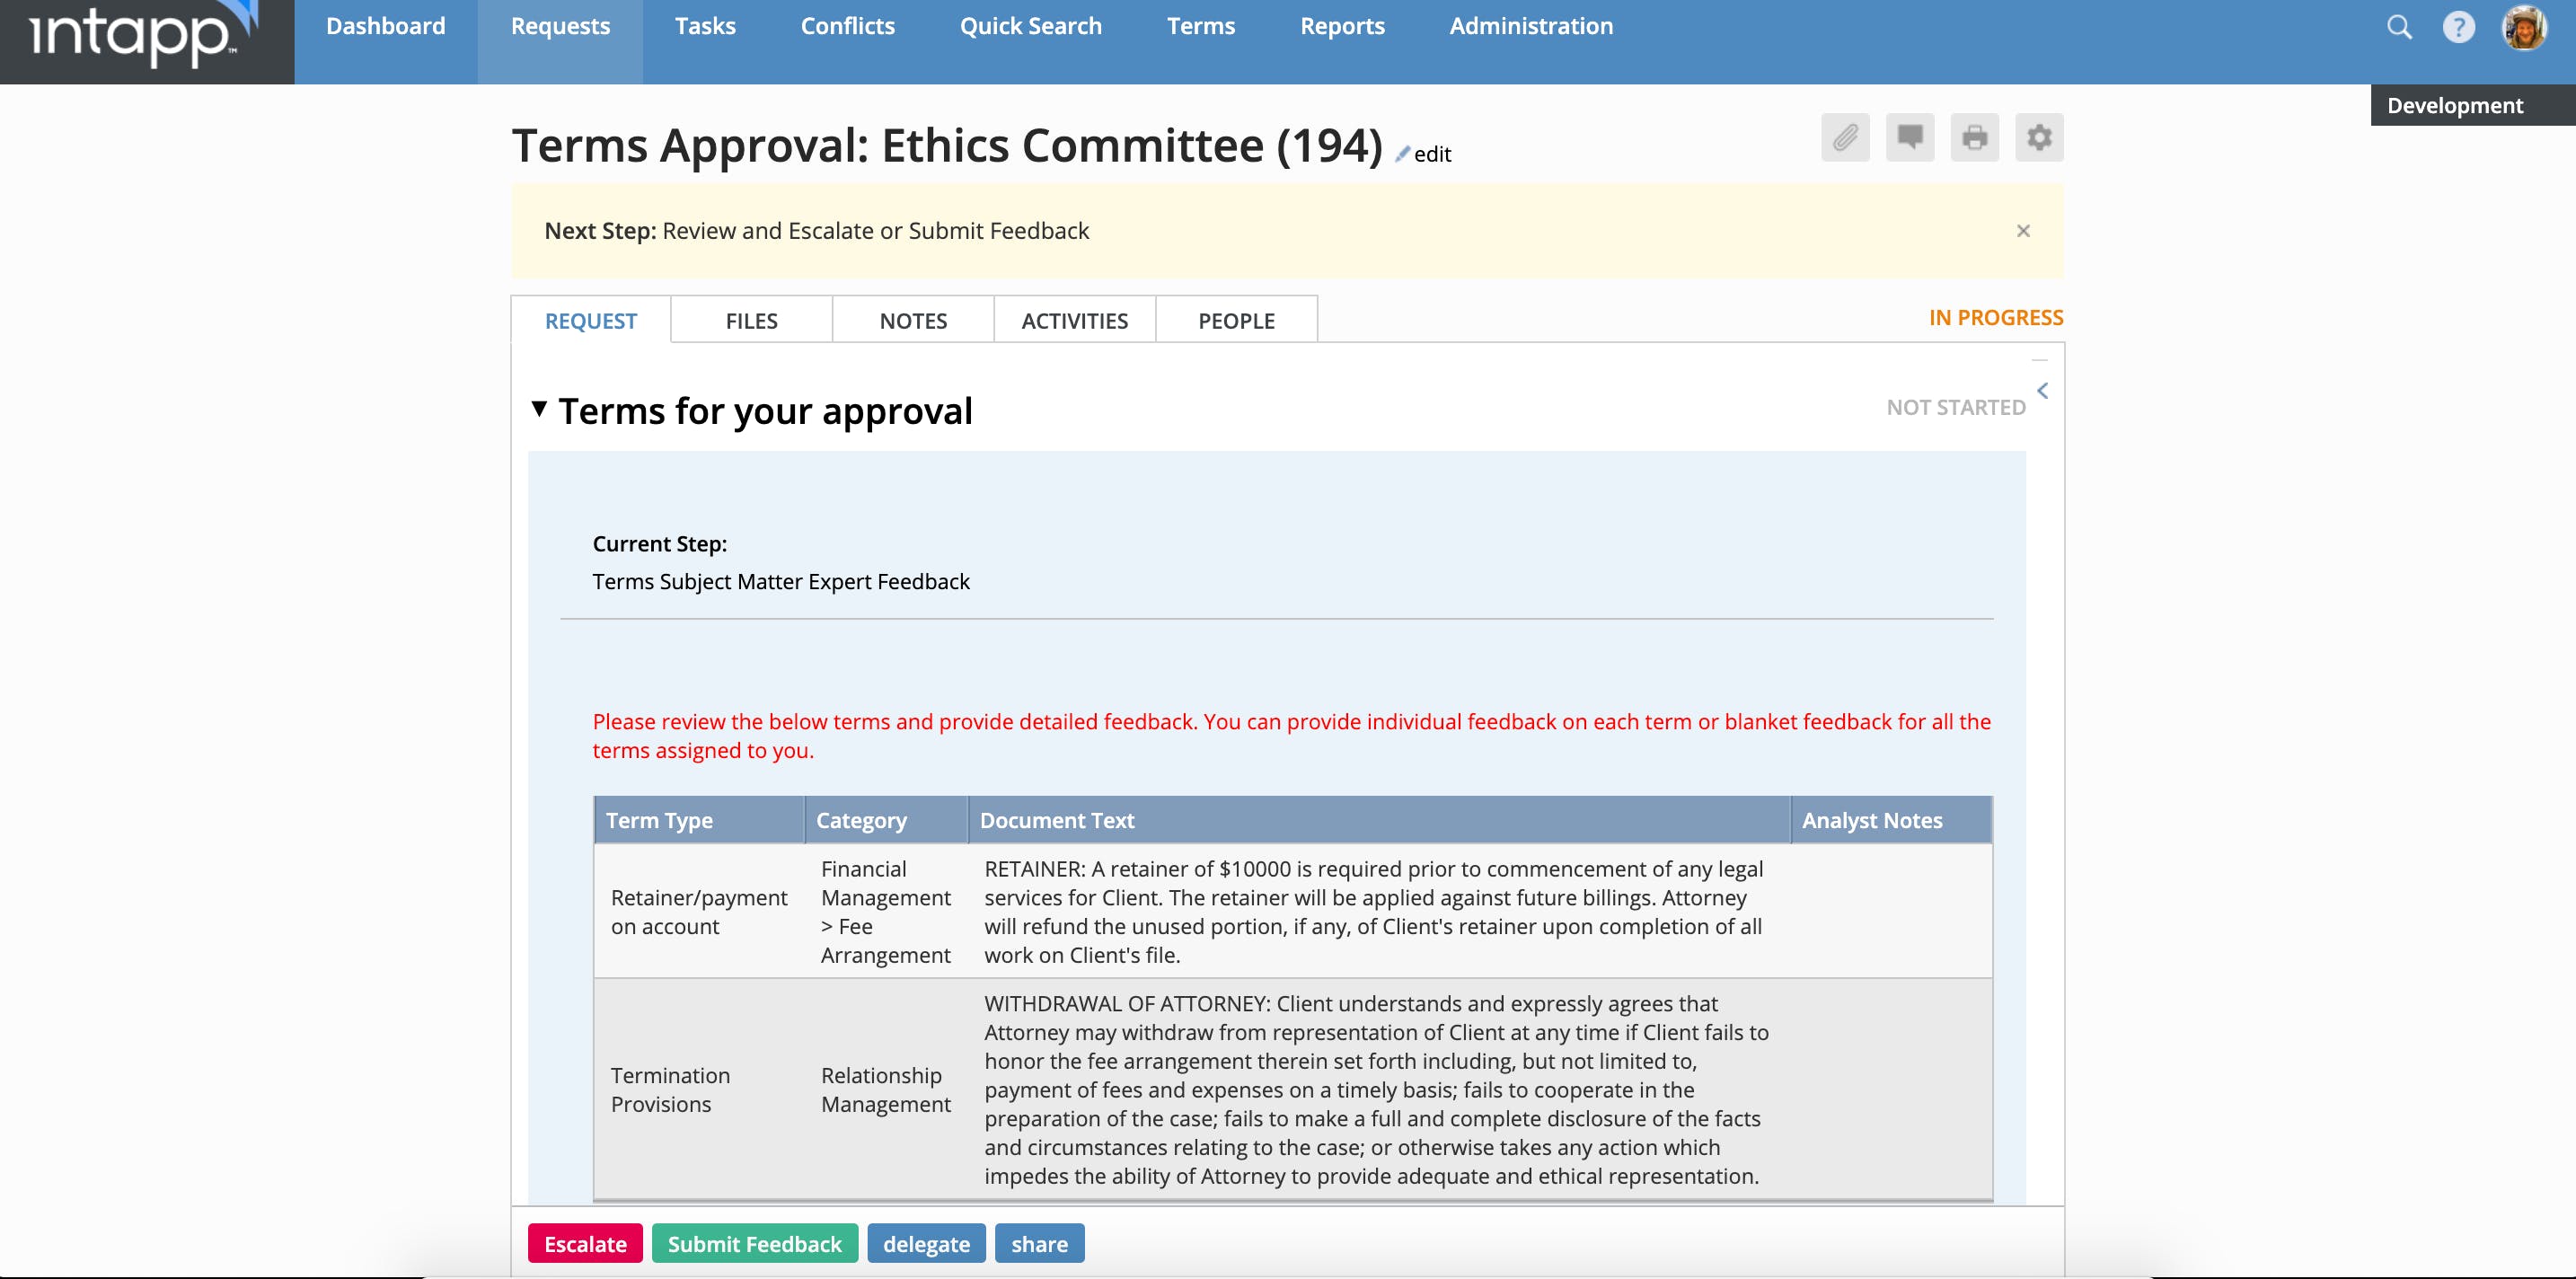Click the Submit Feedback button
Image resolution: width=2576 pixels, height=1279 pixels.
pos(754,1244)
